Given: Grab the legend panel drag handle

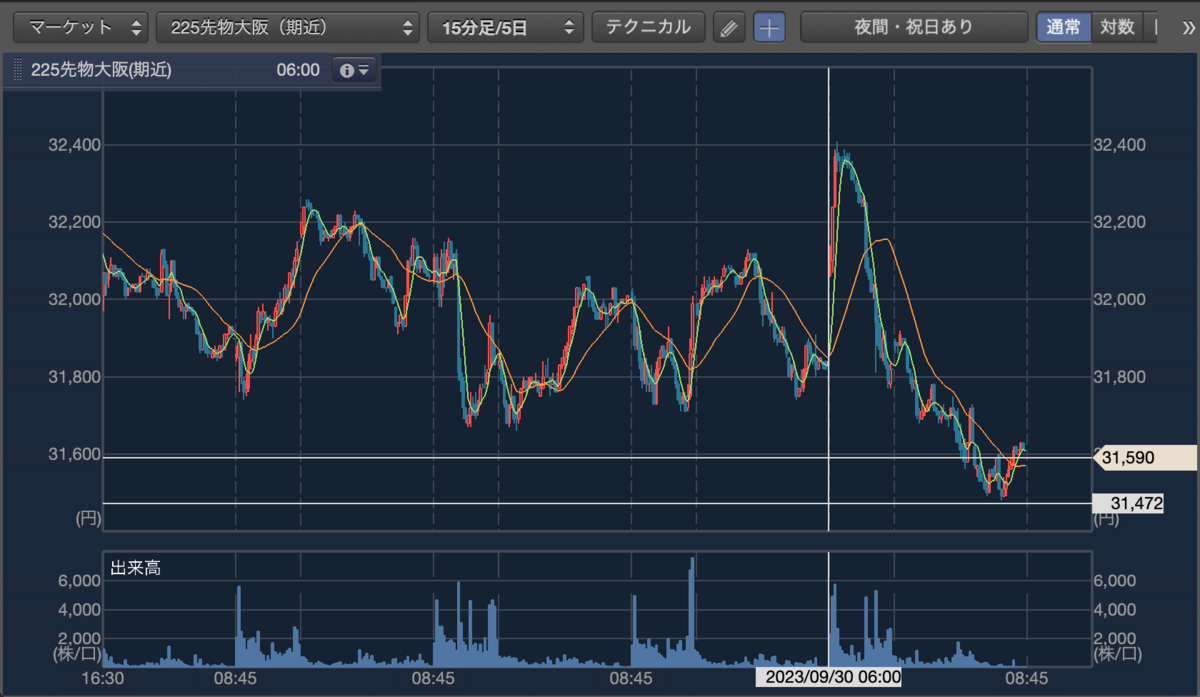Looking at the screenshot, I should [x=16, y=71].
